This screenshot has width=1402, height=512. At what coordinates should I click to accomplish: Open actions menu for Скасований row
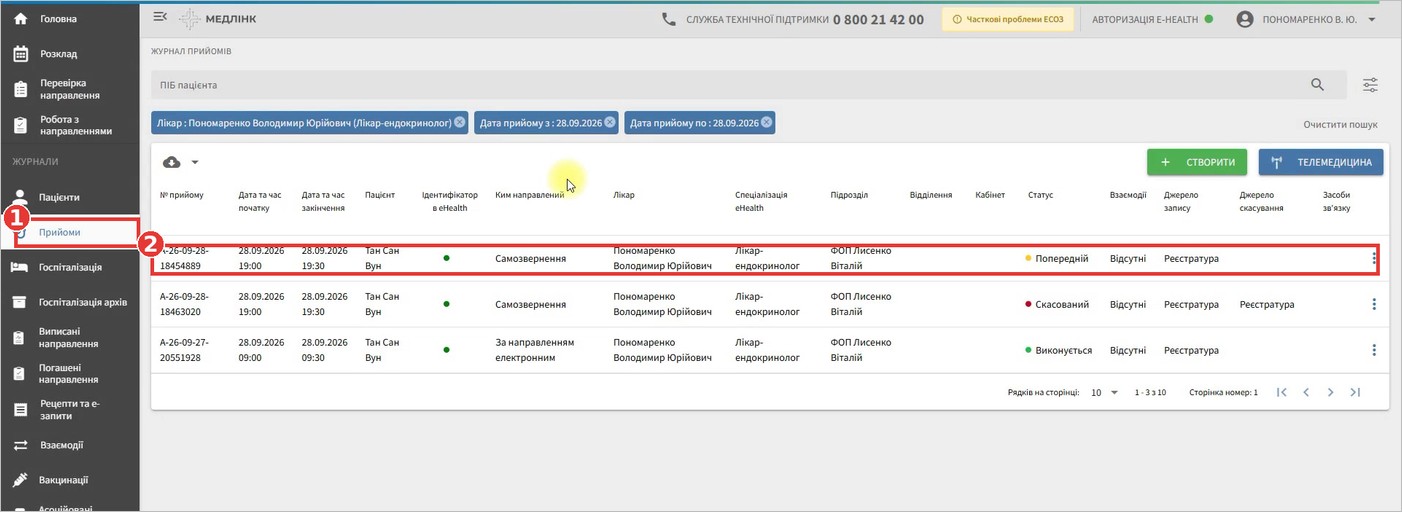point(1374,304)
